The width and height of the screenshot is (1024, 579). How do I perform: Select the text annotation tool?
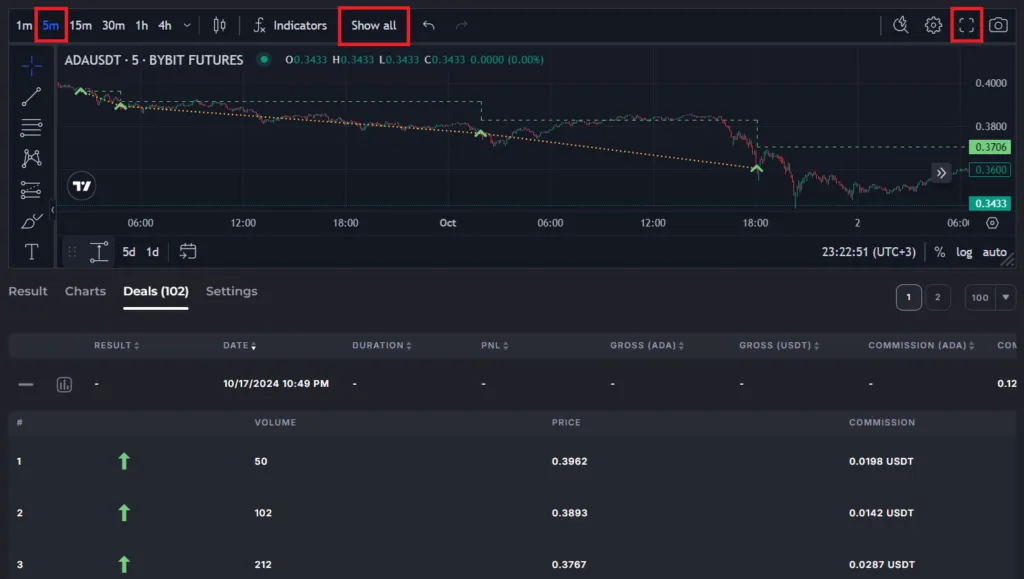(x=31, y=252)
